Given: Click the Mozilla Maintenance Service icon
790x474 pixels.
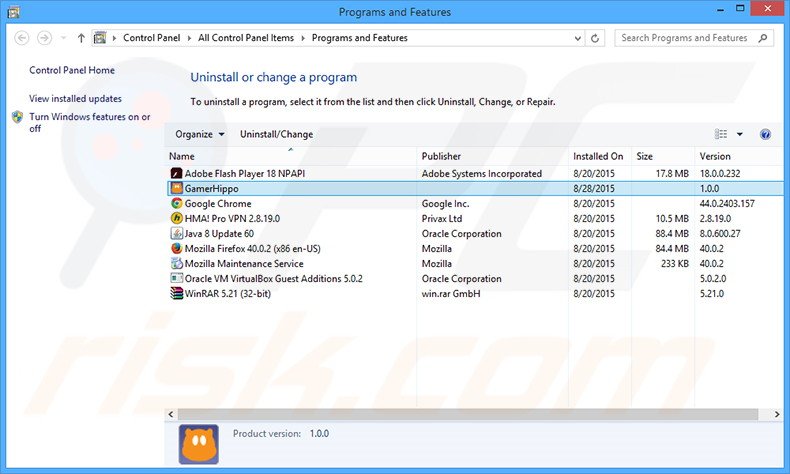Looking at the screenshot, I should pos(176,263).
